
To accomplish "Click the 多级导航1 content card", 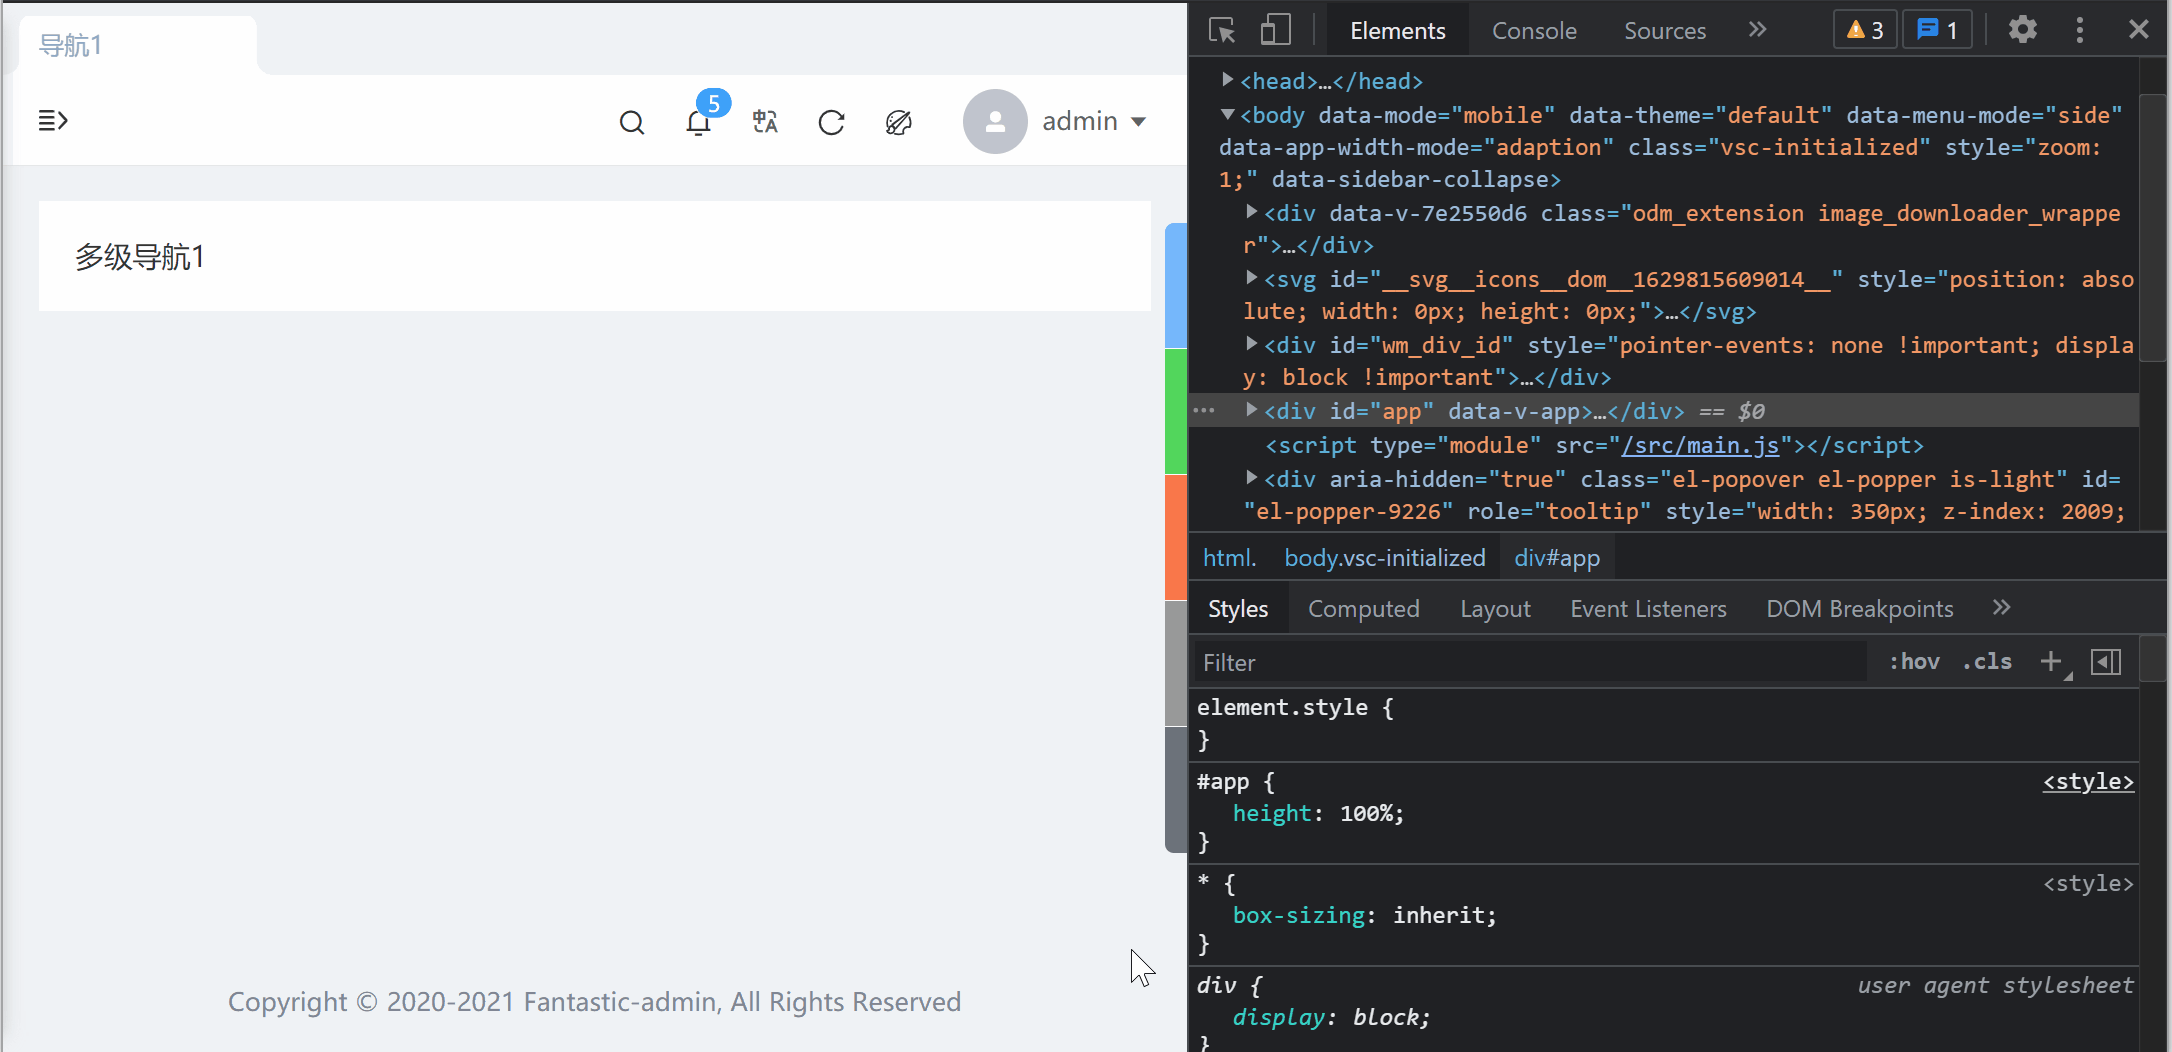I will tap(594, 256).
